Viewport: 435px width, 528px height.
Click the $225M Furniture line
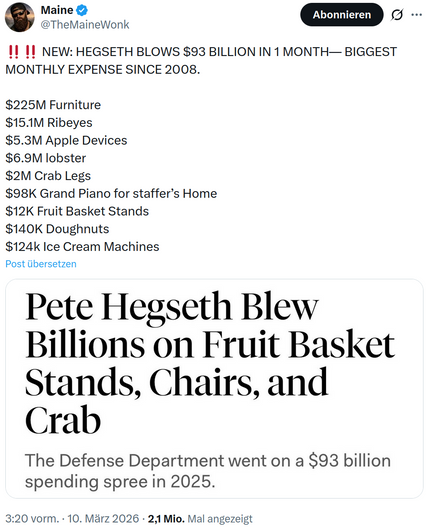coord(53,105)
